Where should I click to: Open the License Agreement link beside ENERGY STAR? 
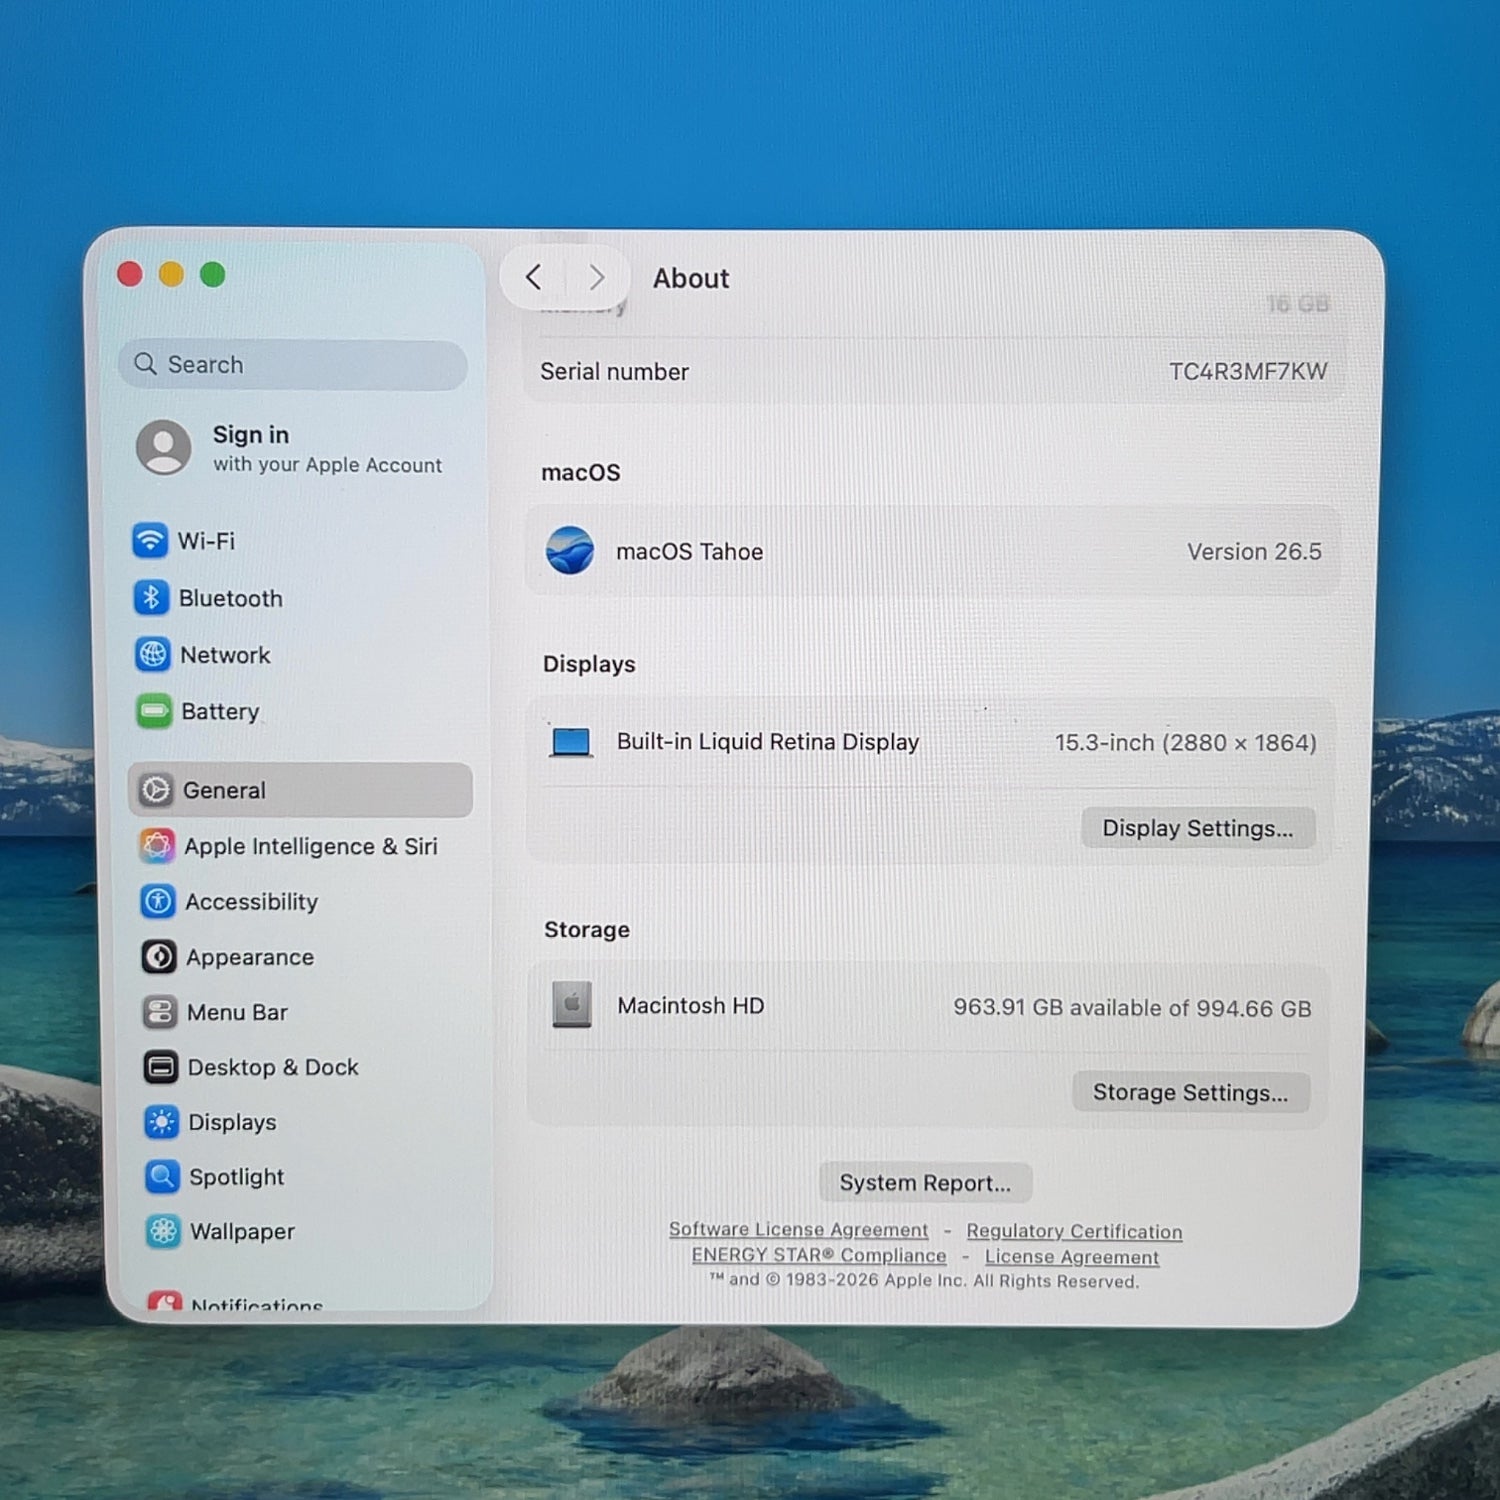[1072, 1257]
